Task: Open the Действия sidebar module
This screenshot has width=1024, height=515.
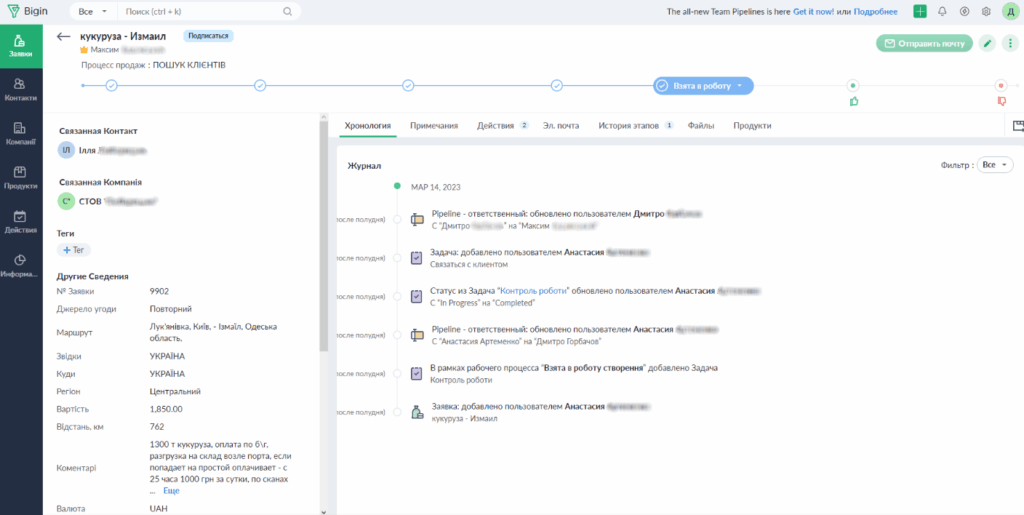Action: [x=21, y=221]
